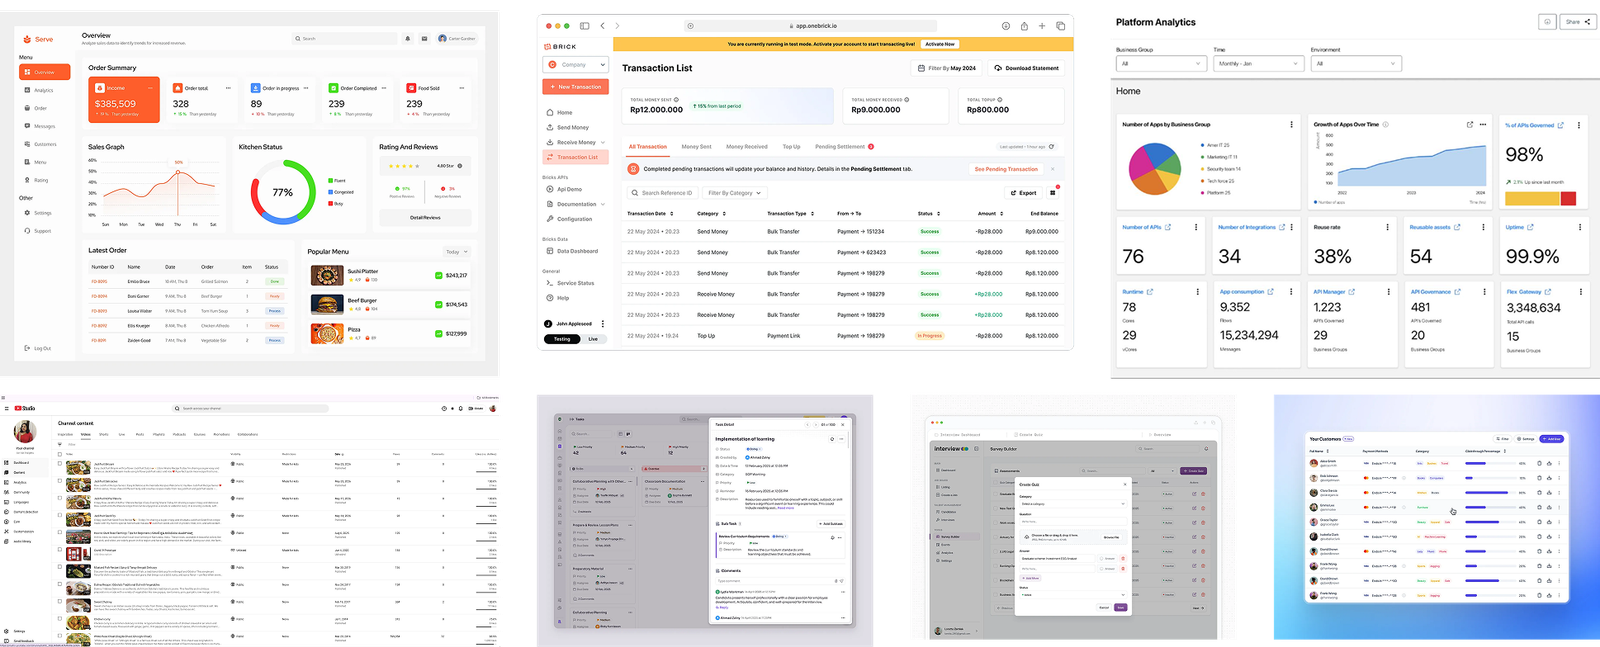Image resolution: width=1600 pixels, height=647 pixels.
Task: Open the Serve mail envelope icon
Action: [x=424, y=38]
